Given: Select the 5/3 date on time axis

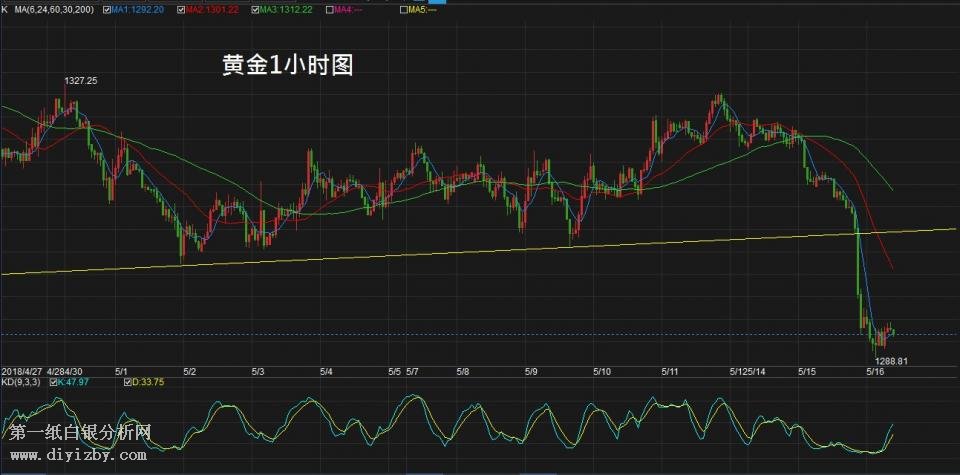Looking at the screenshot, I should point(258,371).
